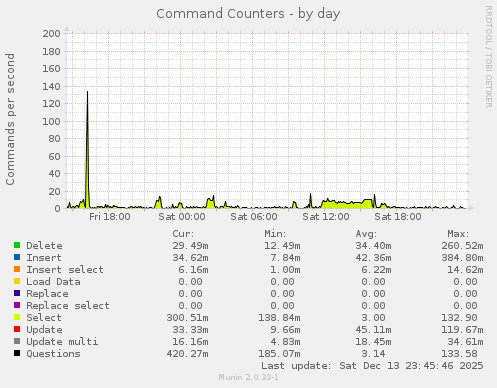Click the Insert min value 7.84m
Screen dimensions: 497x388
tap(285, 258)
